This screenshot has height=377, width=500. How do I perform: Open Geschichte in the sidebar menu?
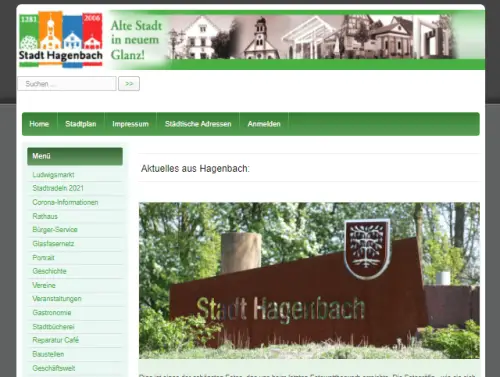(49, 271)
